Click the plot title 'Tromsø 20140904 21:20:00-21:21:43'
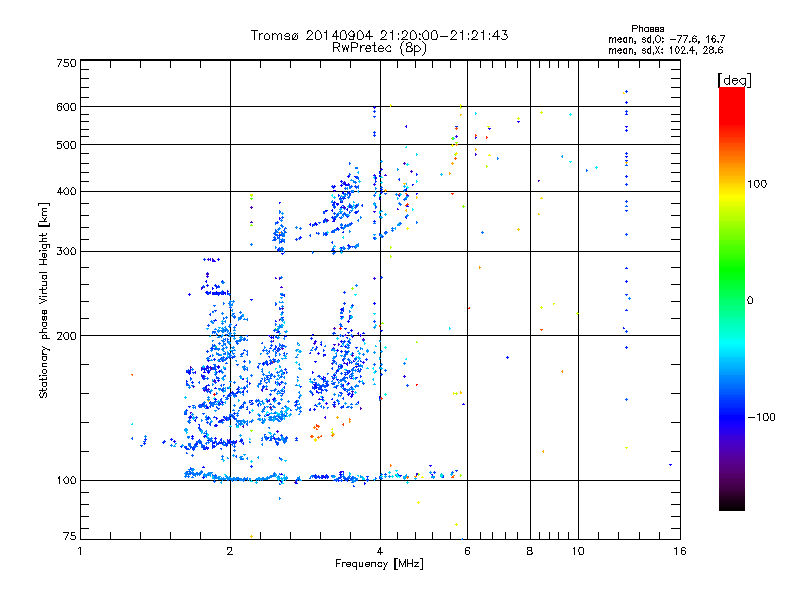 (379, 35)
